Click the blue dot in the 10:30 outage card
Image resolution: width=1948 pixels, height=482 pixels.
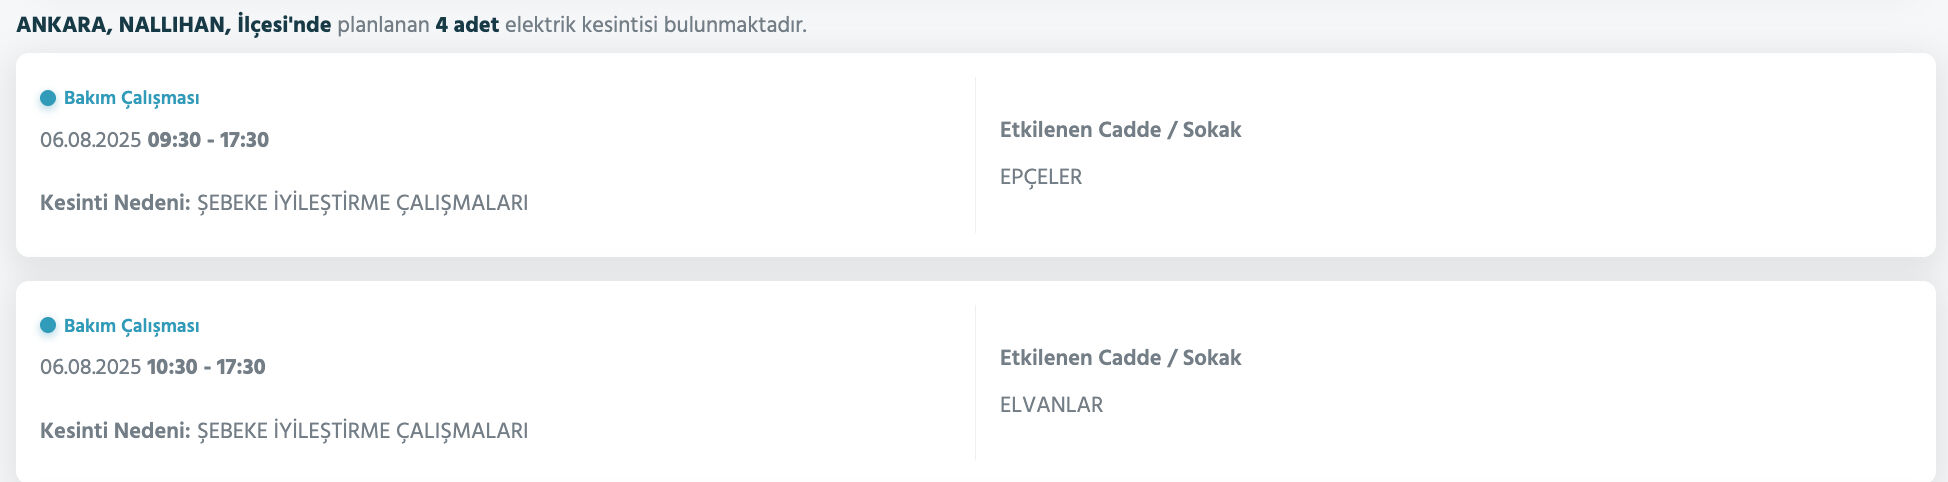(48, 326)
